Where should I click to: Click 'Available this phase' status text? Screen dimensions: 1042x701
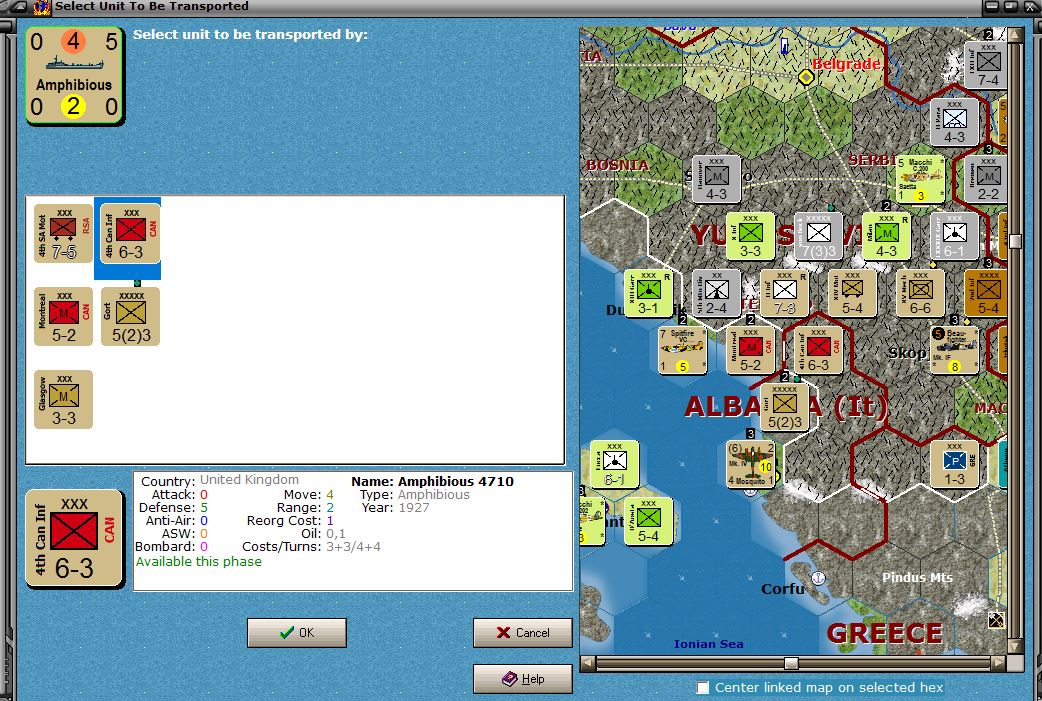[x=199, y=561]
